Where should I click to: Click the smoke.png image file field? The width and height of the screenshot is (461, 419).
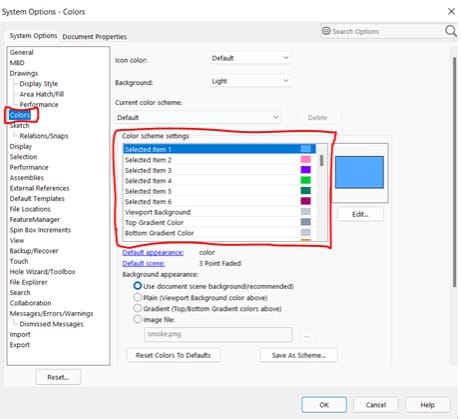click(218, 334)
